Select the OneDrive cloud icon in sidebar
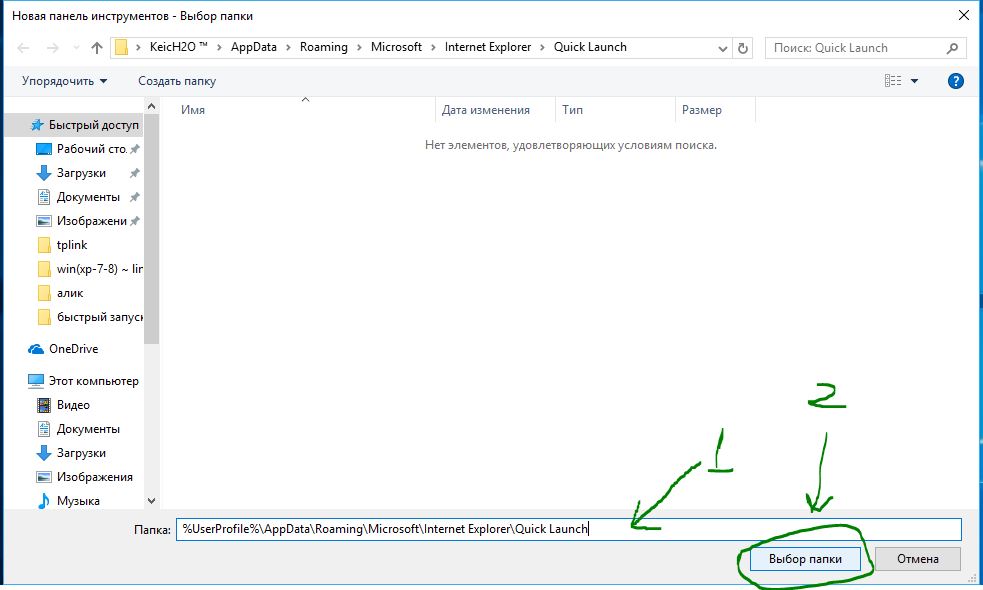This screenshot has height=590, width=983. [36, 349]
